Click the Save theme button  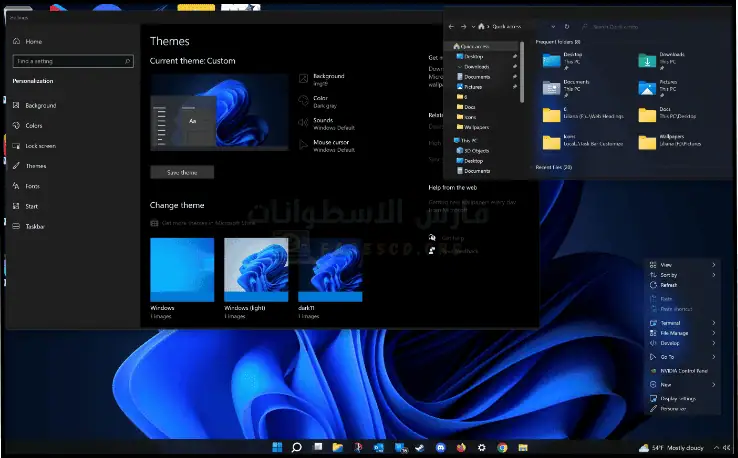tap(181, 172)
